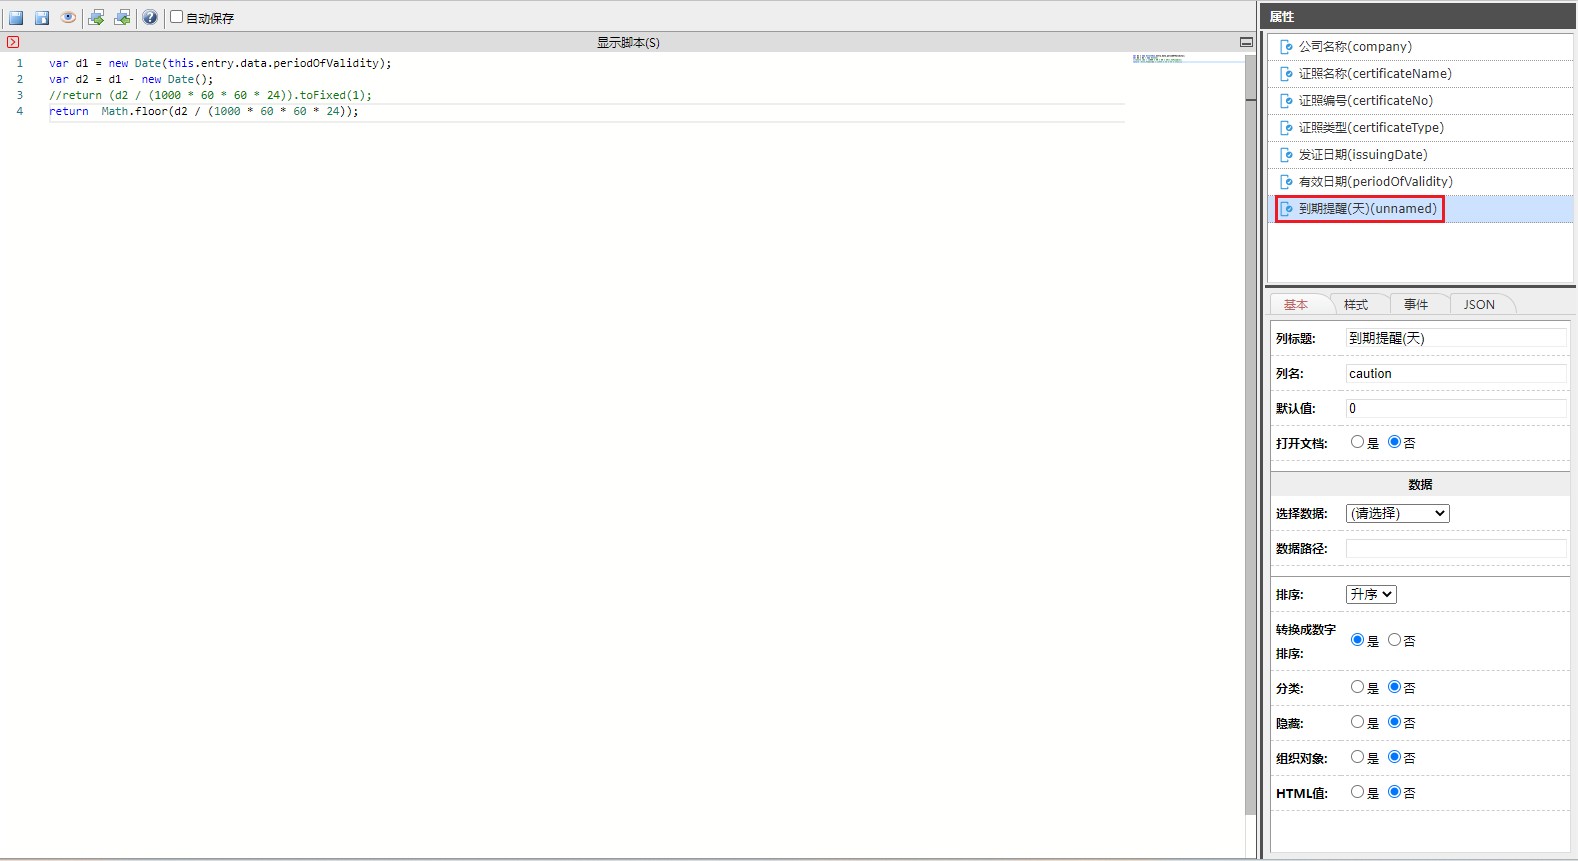The width and height of the screenshot is (1578, 861).
Task: Select the 有效日期(periodOfValidity) column
Action: [x=1420, y=182]
